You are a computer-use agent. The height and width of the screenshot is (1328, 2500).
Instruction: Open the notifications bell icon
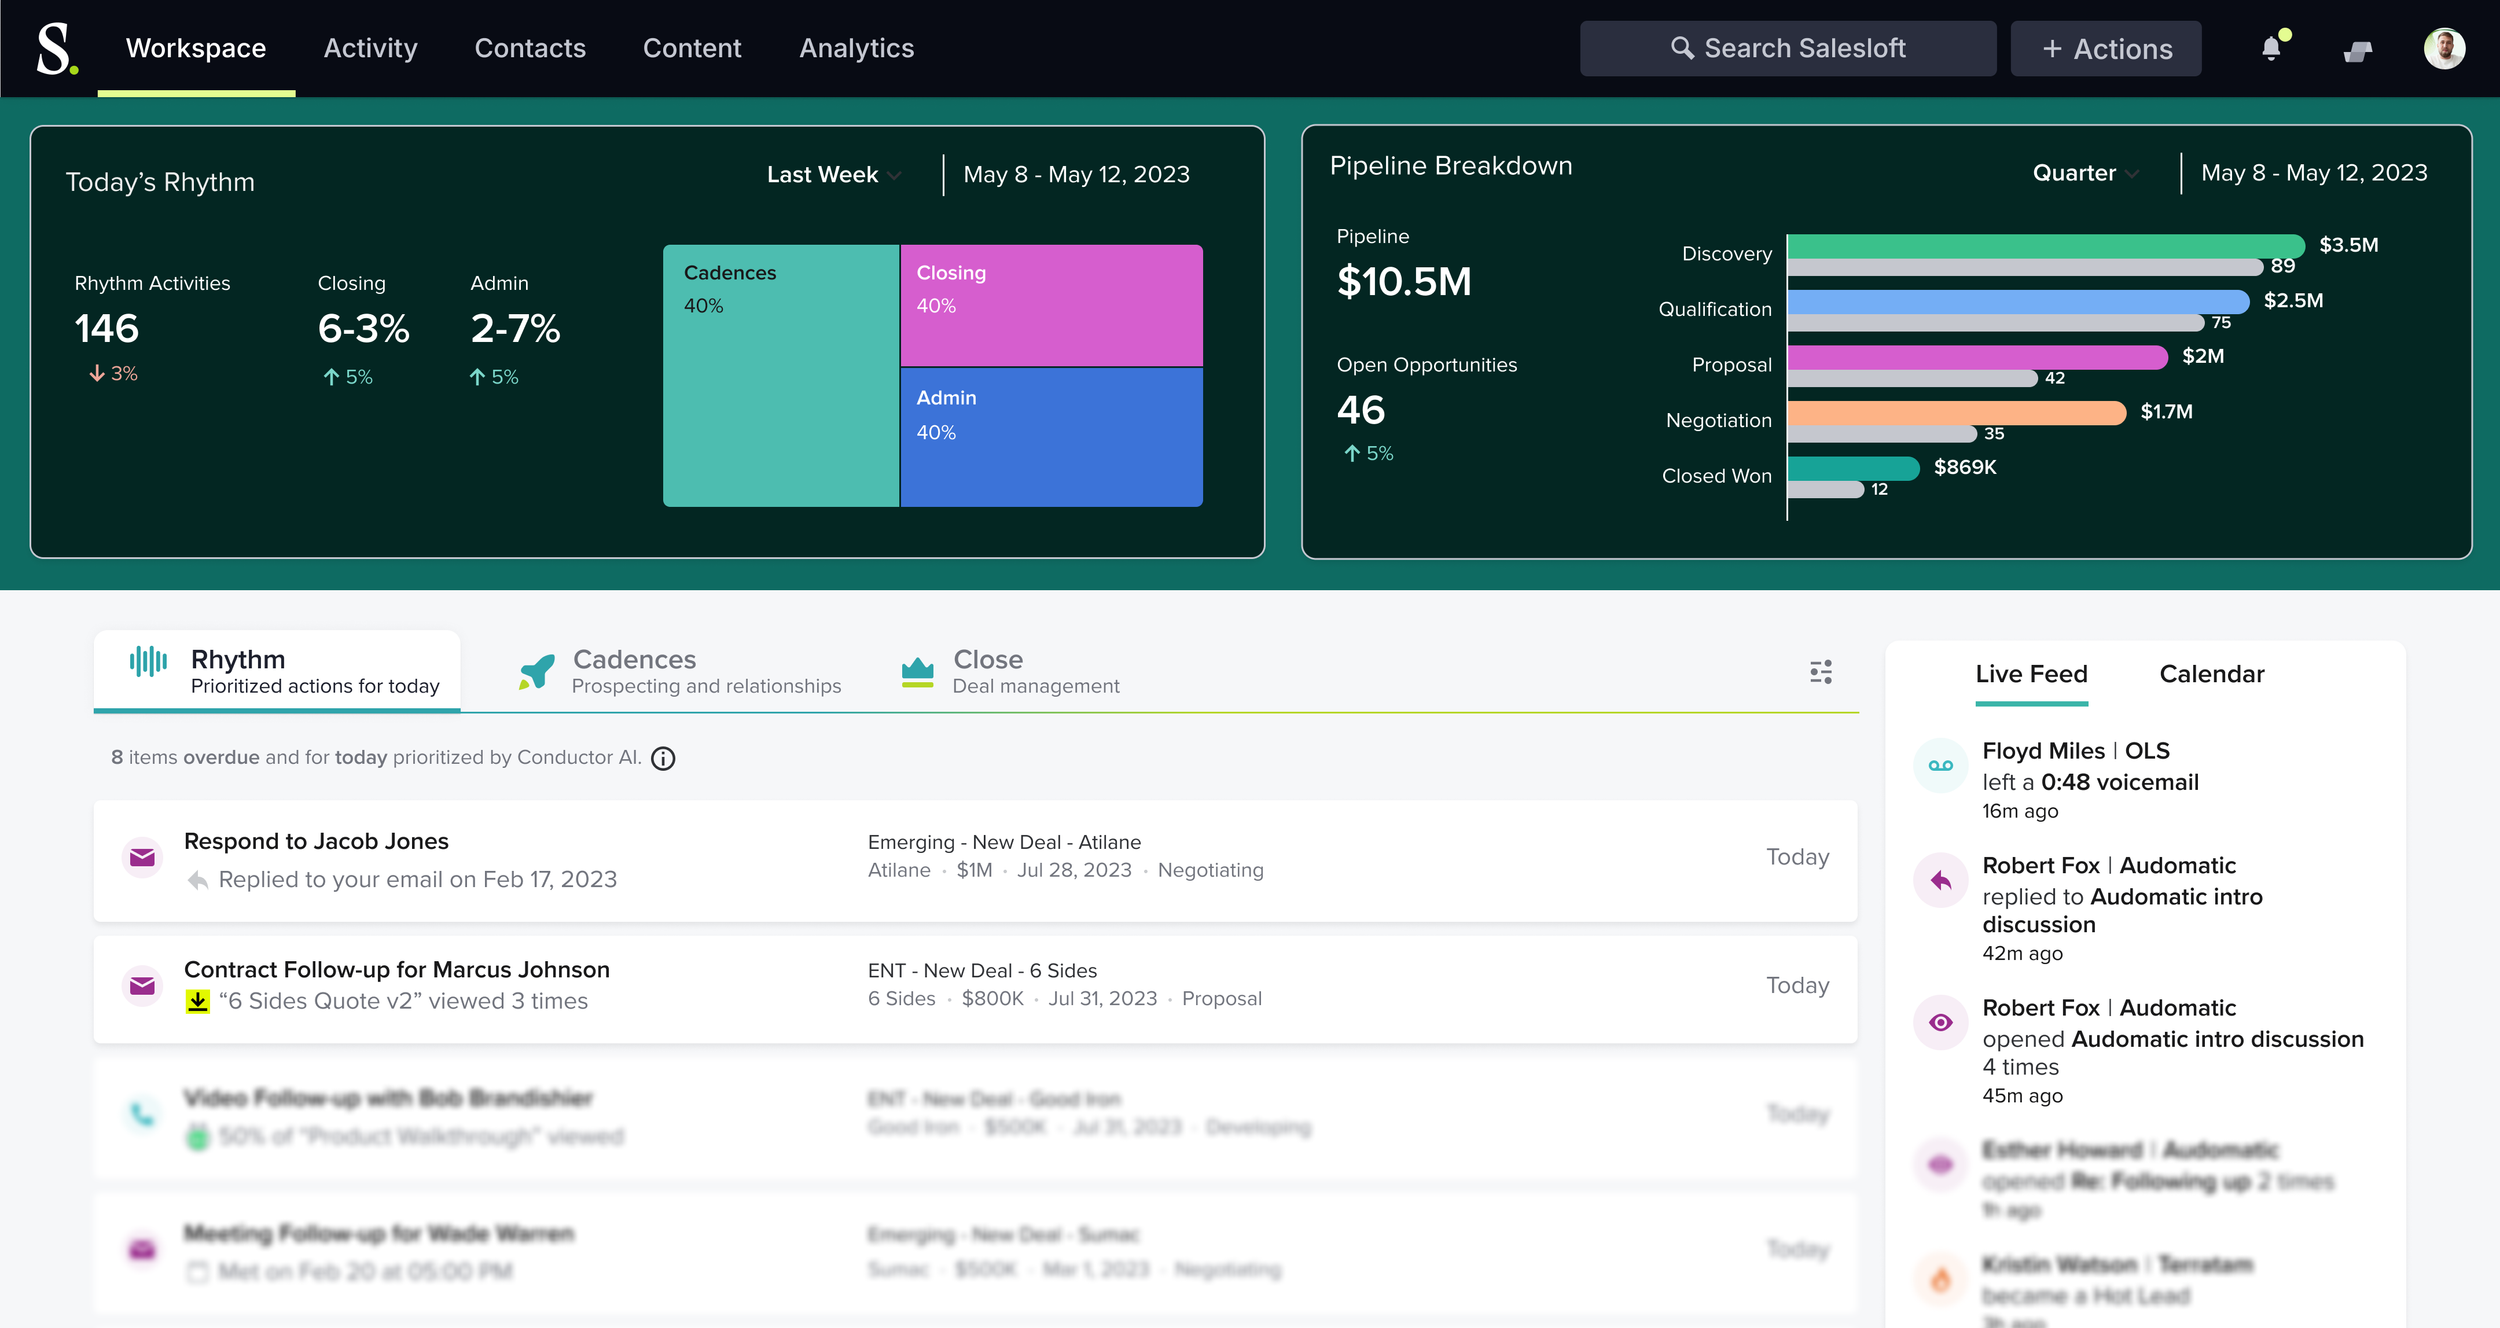click(2272, 47)
